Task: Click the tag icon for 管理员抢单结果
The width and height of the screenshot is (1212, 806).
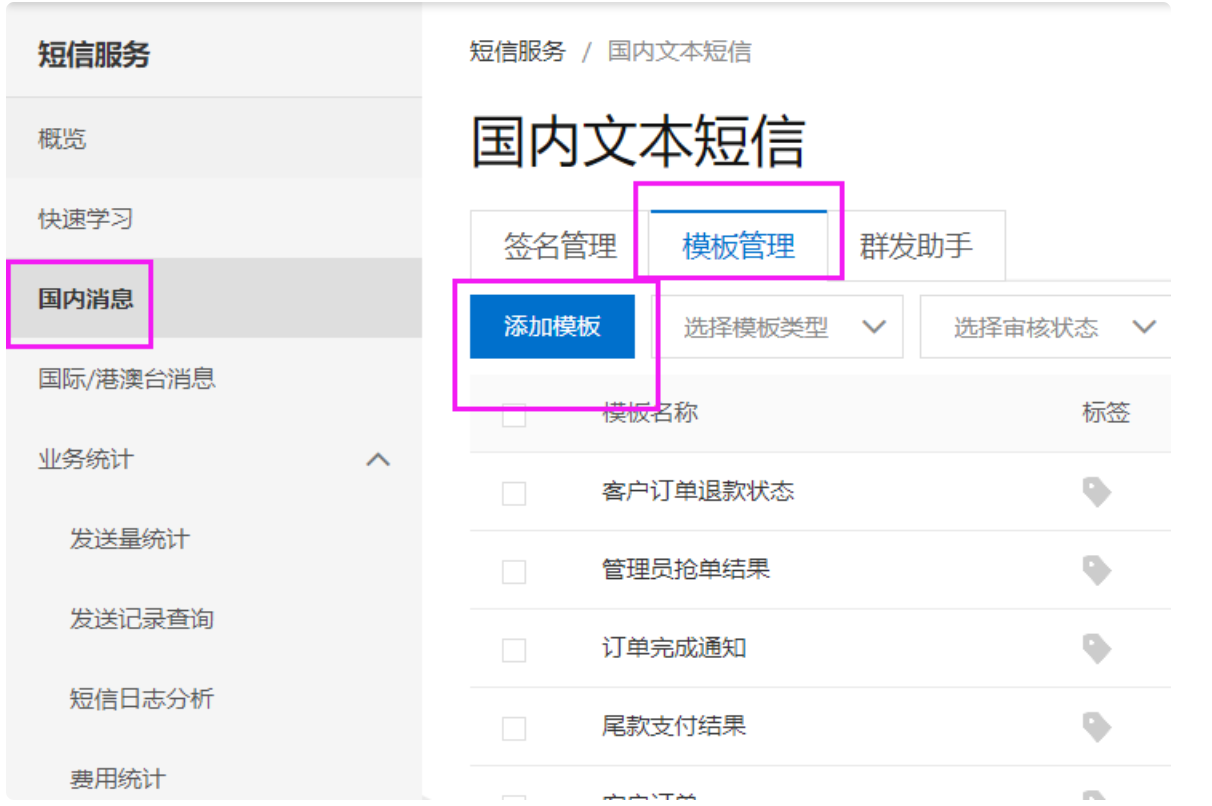Action: coord(1097,570)
